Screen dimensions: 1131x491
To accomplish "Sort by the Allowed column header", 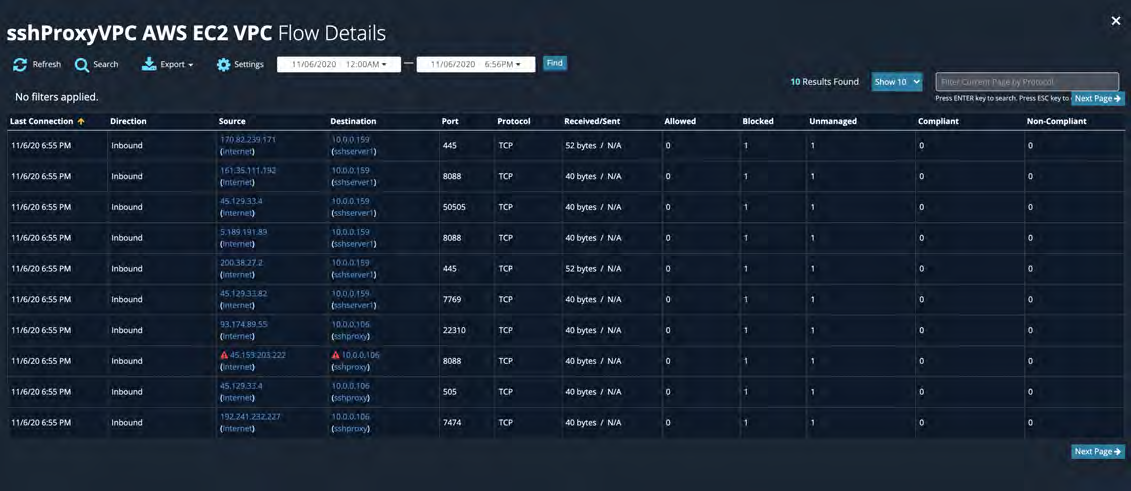I will [x=679, y=121].
